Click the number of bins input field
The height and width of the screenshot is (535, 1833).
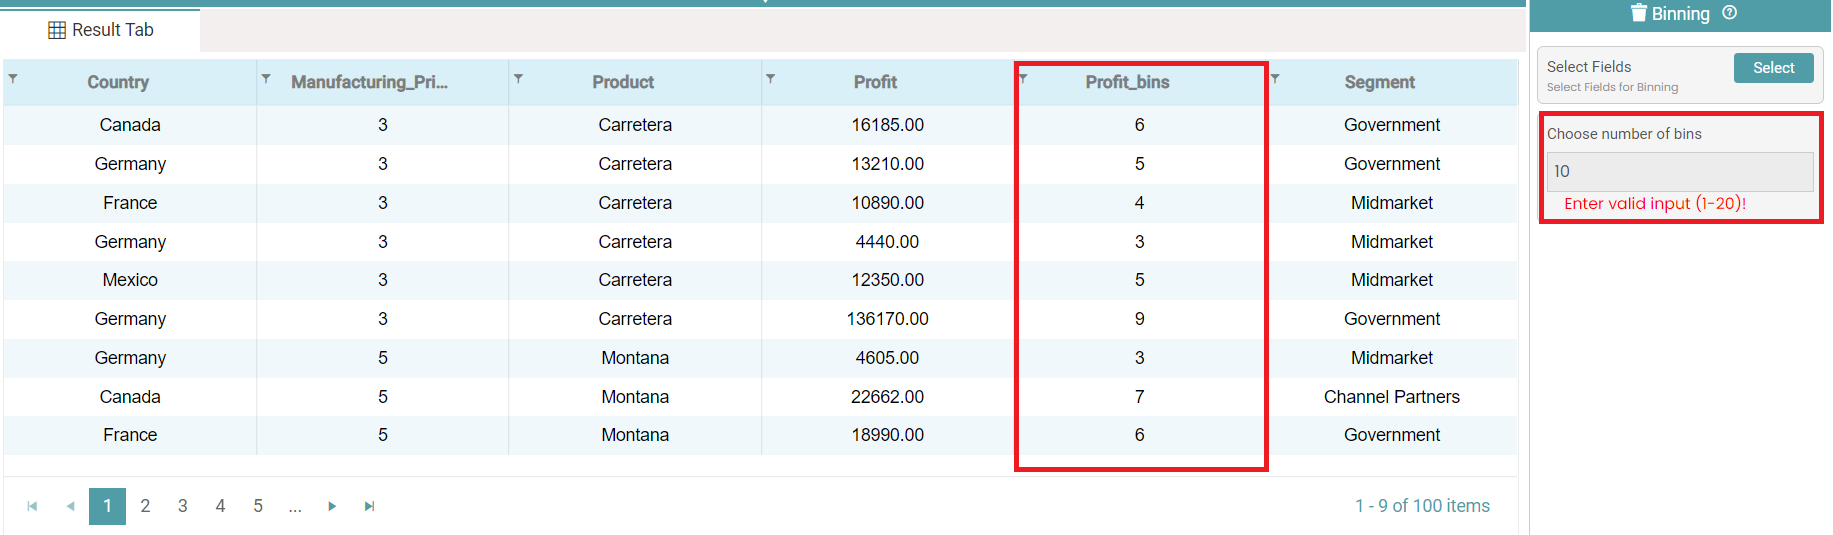pos(1679,171)
